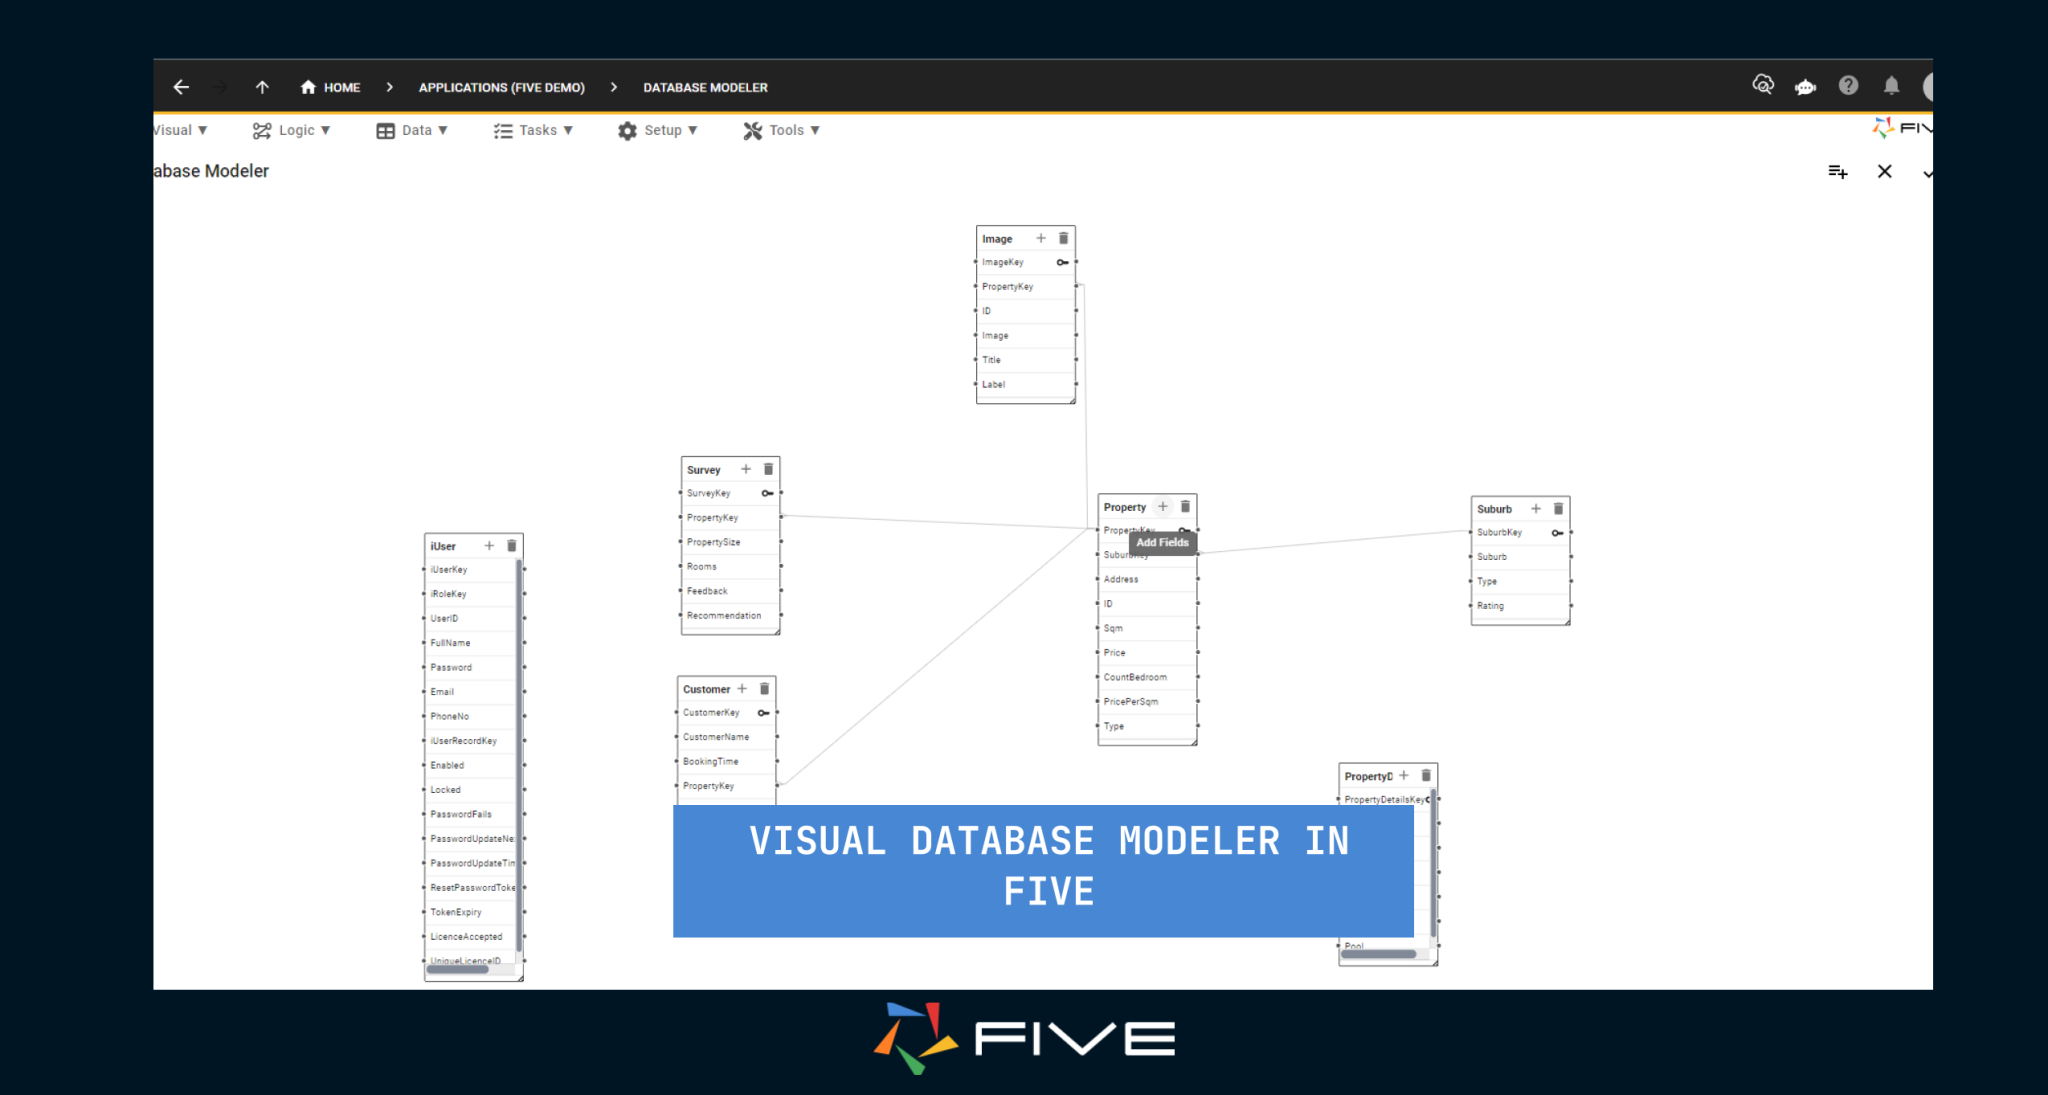This screenshot has width=2048, height=1095.
Task: Delete the PropertyDetails table
Action: (x=1426, y=776)
